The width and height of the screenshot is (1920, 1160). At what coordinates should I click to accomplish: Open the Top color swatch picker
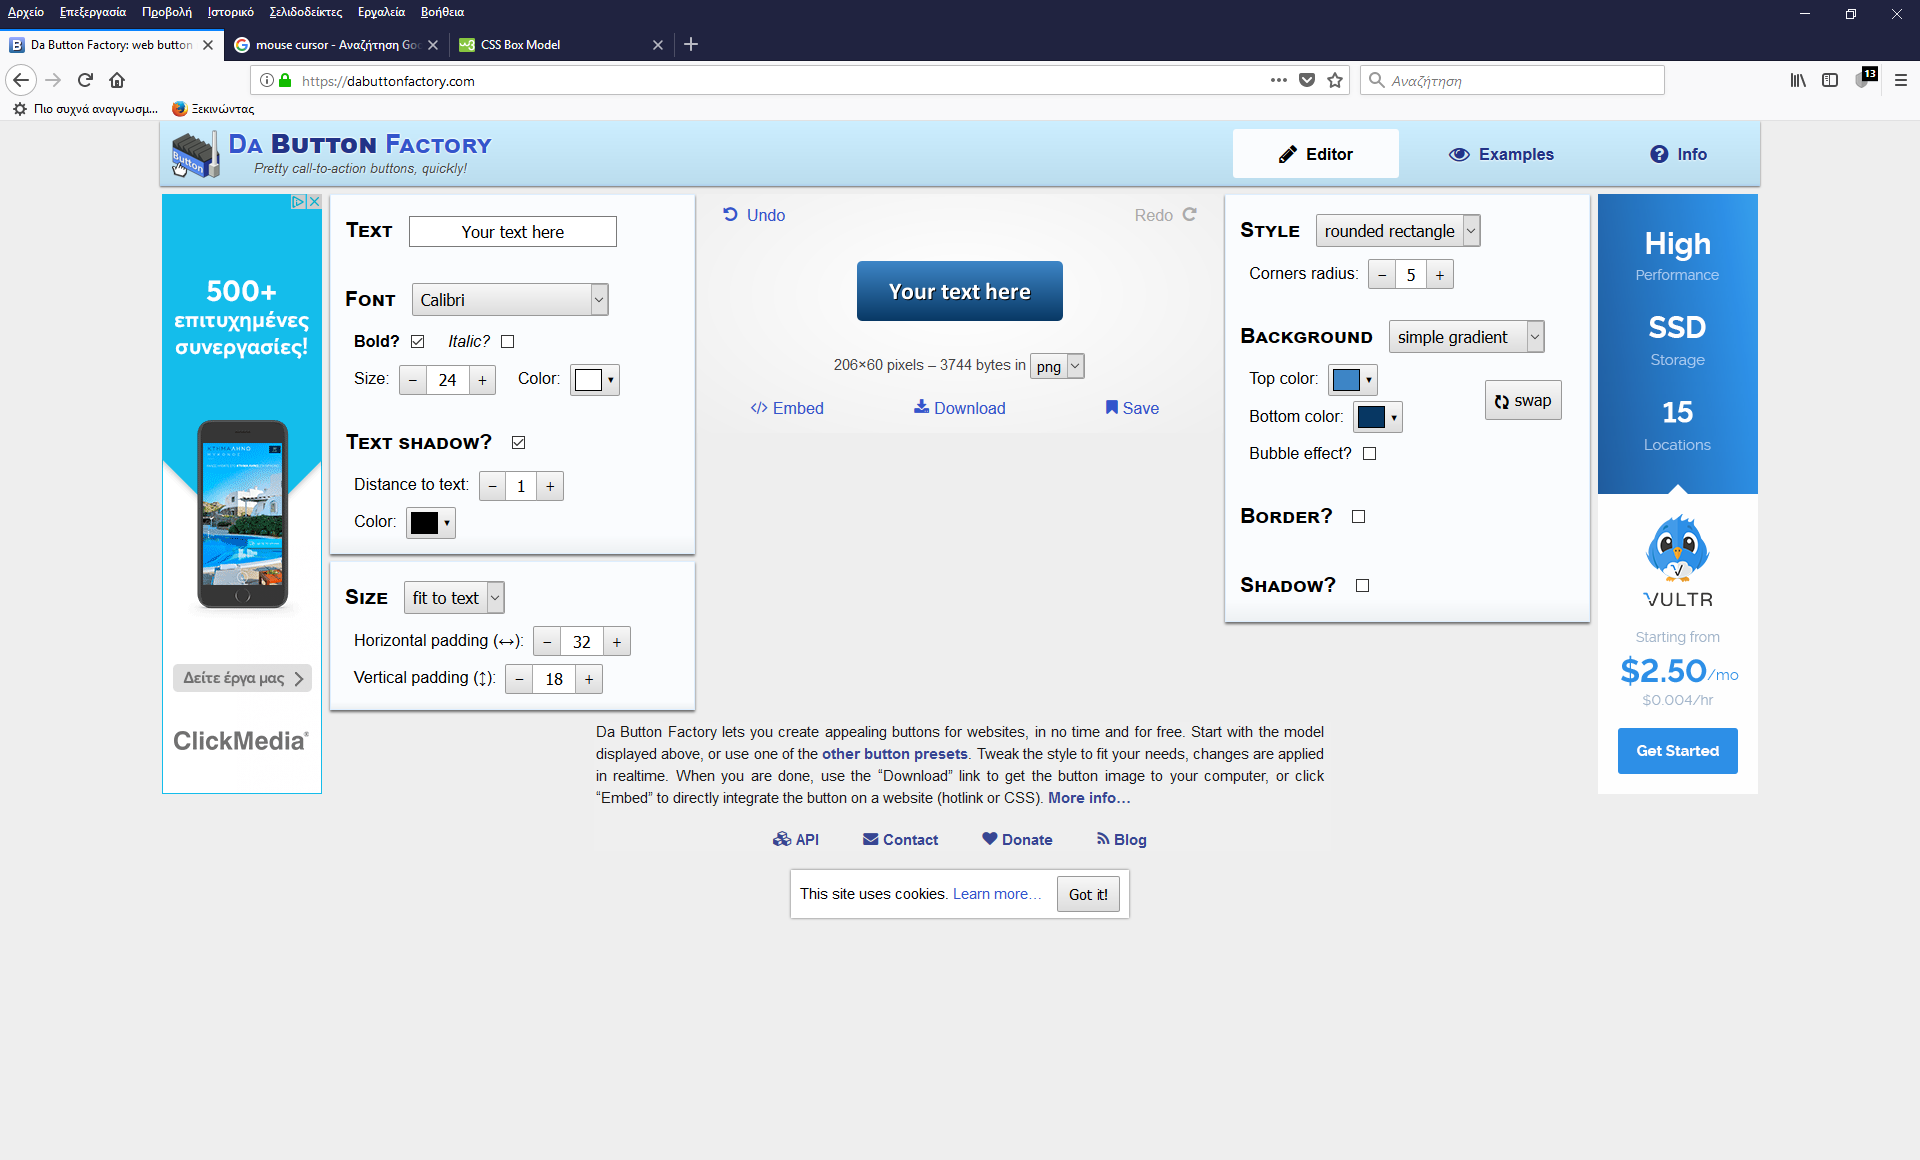[1353, 379]
